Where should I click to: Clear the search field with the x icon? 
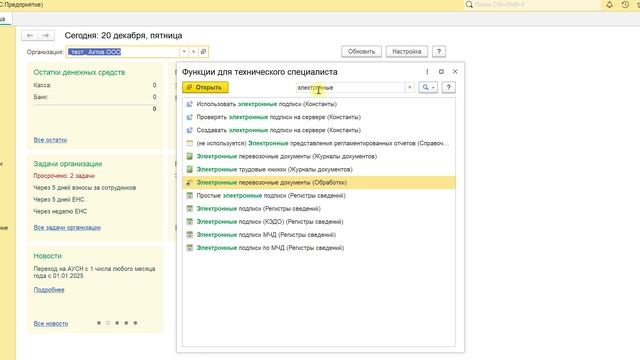click(x=409, y=87)
